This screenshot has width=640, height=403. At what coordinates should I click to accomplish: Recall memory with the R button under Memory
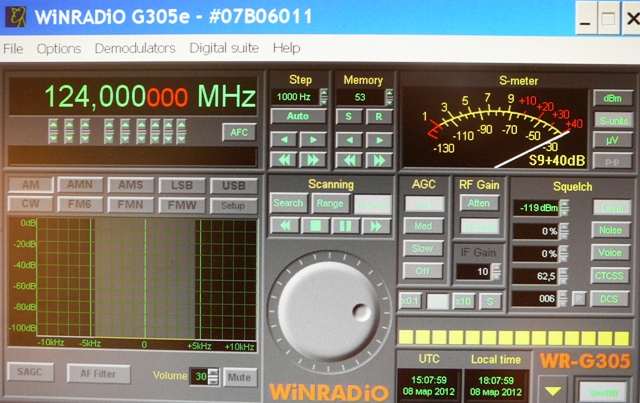[x=379, y=117]
